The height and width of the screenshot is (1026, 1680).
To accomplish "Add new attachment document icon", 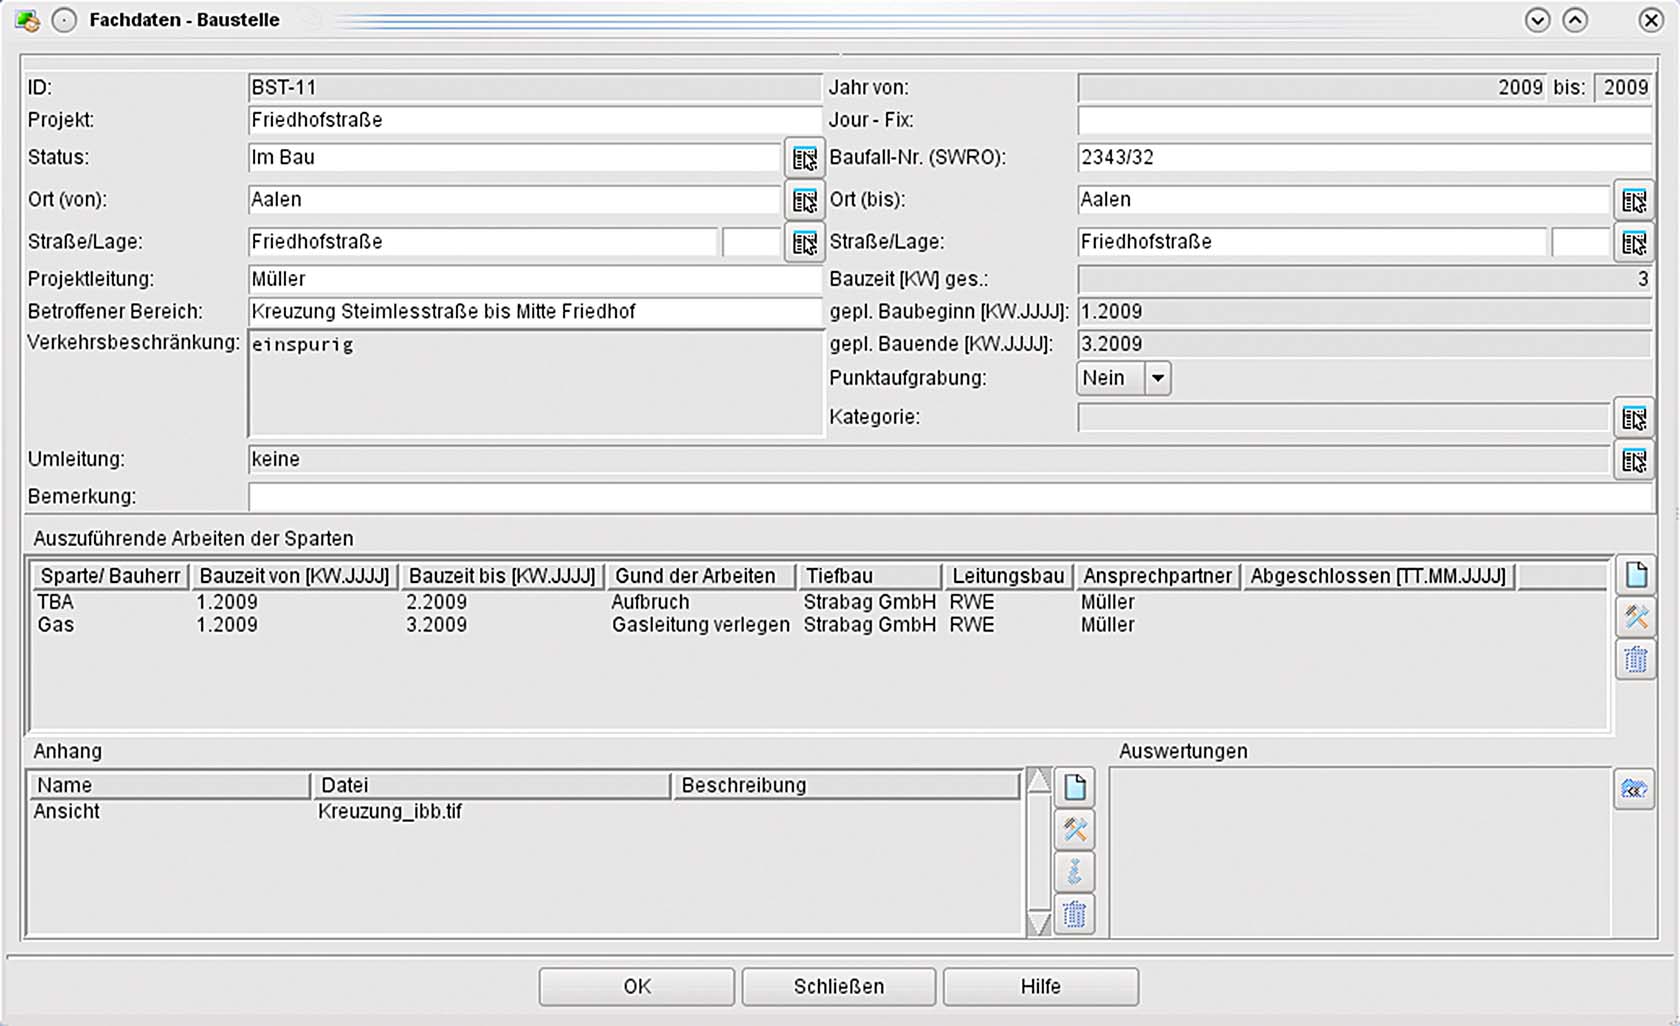I will point(1074,787).
